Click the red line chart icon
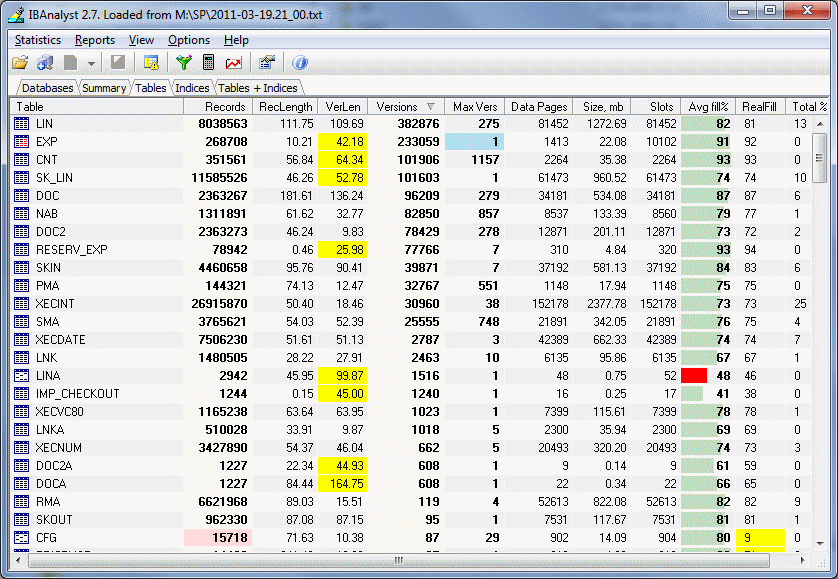The width and height of the screenshot is (838, 579). (x=233, y=63)
